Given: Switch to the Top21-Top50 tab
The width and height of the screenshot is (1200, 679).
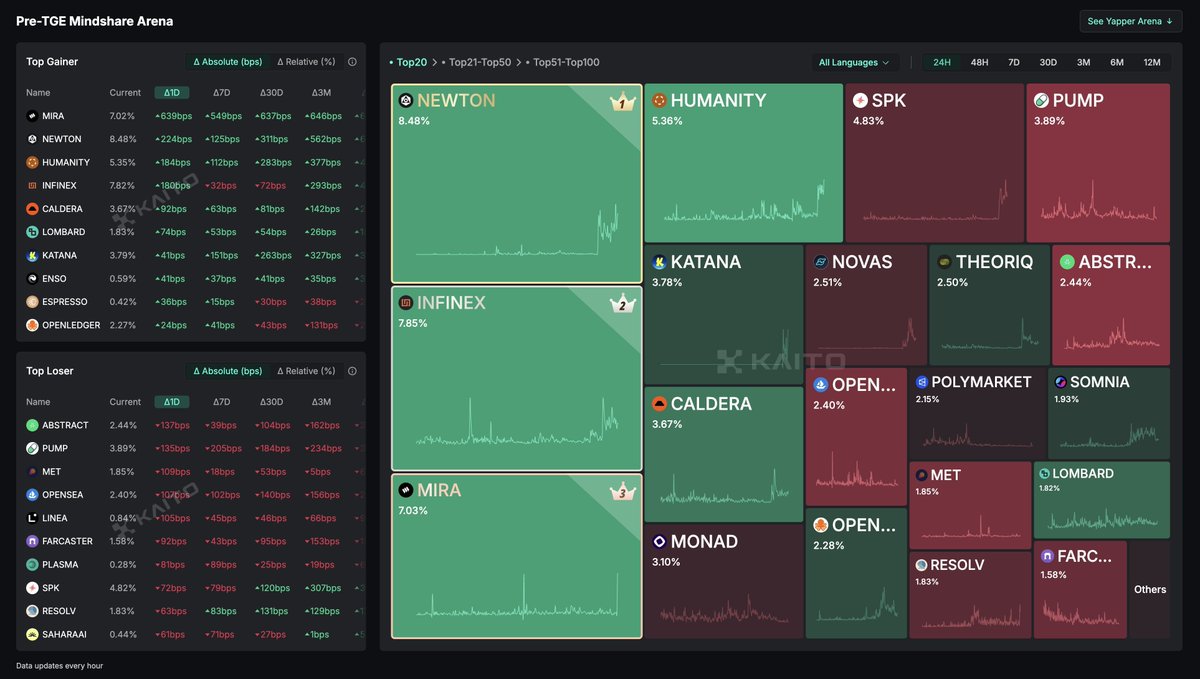Looking at the screenshot, I should click(480, 62).
